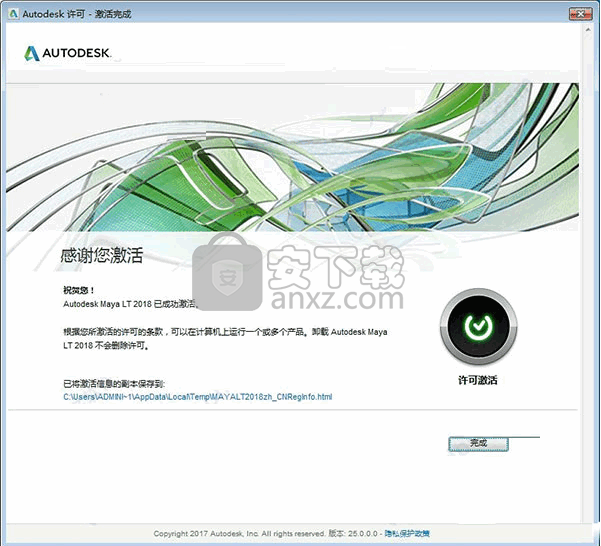The height and width of the screenshot is (546, 601).
Task: Click the text 已将激活信息的副本保存到:
Action: coord(114,384)
